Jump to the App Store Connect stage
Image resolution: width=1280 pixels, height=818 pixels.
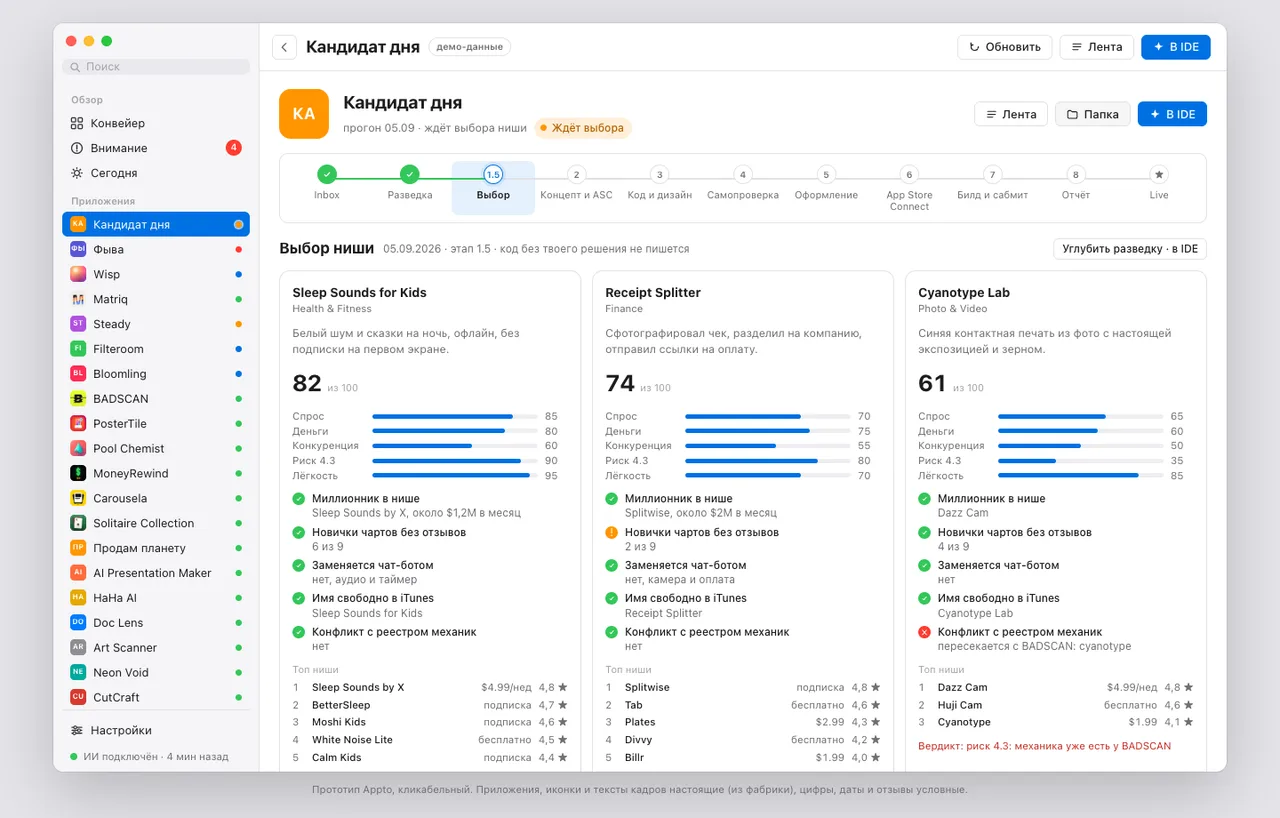(x=909, y=188)
